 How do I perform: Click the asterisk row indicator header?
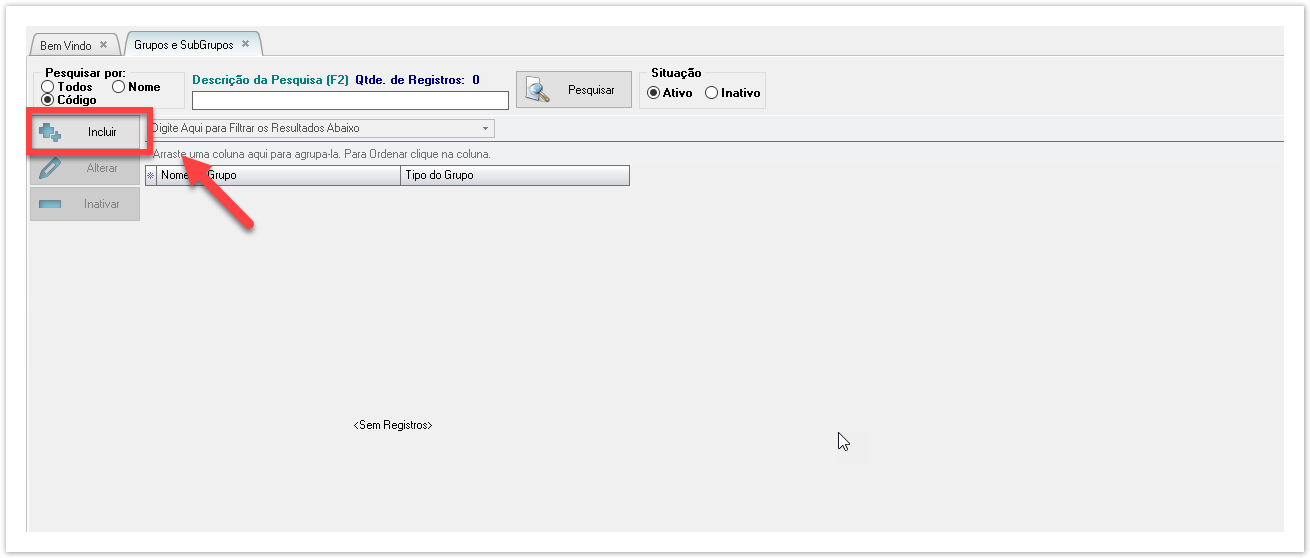point(151,175)
